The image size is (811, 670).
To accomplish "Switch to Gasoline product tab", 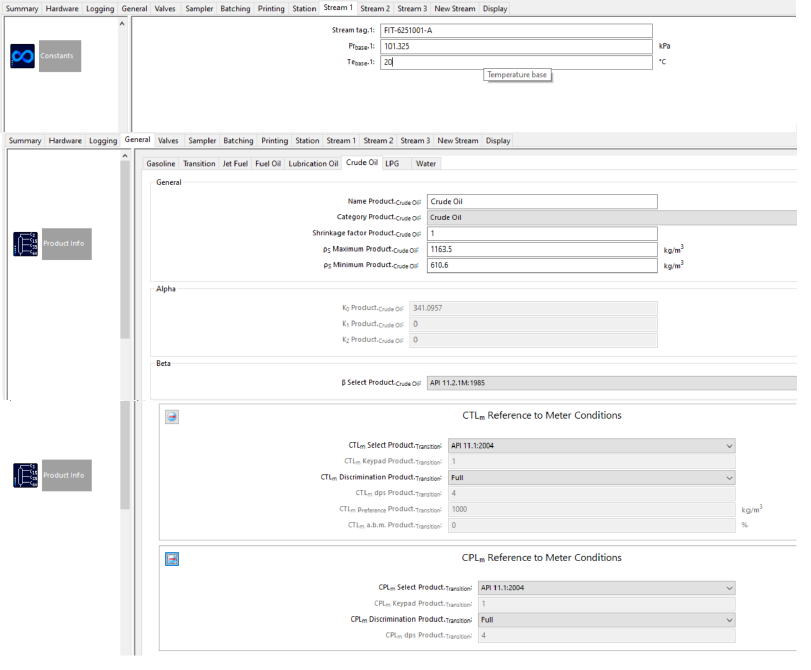I will click(x=161, y=163).
